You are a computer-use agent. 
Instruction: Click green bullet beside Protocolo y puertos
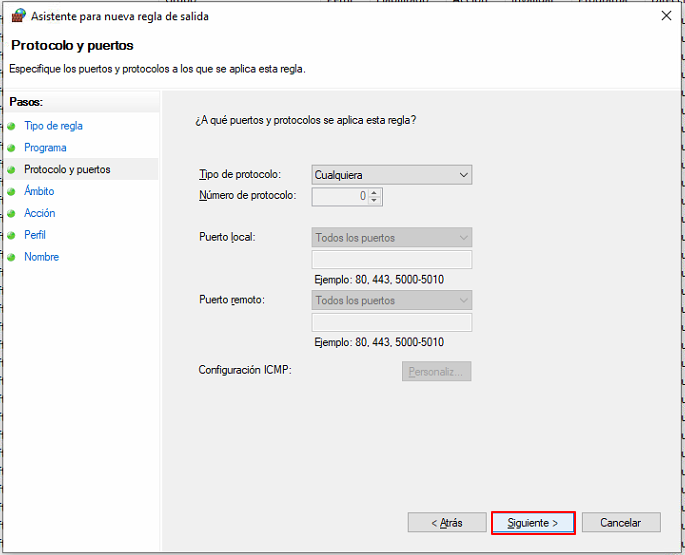tap(11, 170)
